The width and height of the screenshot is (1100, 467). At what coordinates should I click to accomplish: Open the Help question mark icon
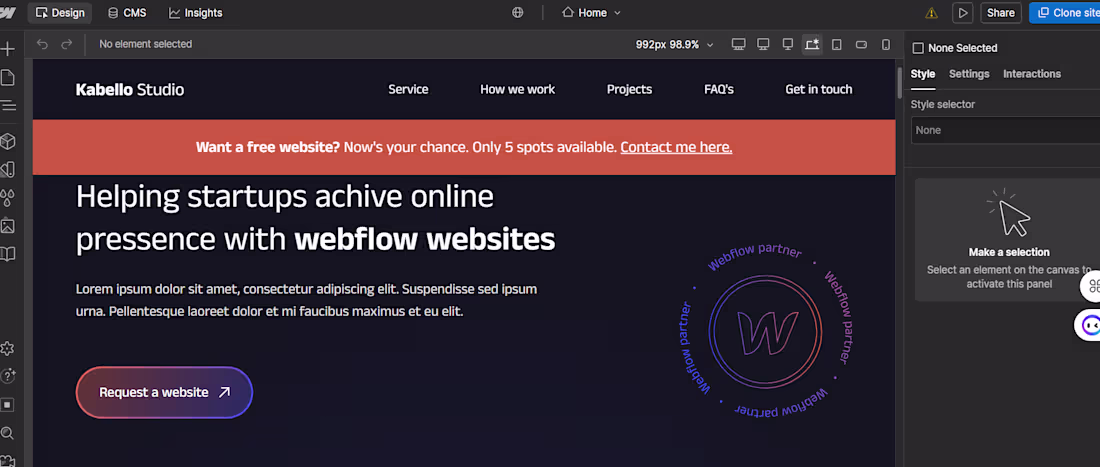point(7,377)
